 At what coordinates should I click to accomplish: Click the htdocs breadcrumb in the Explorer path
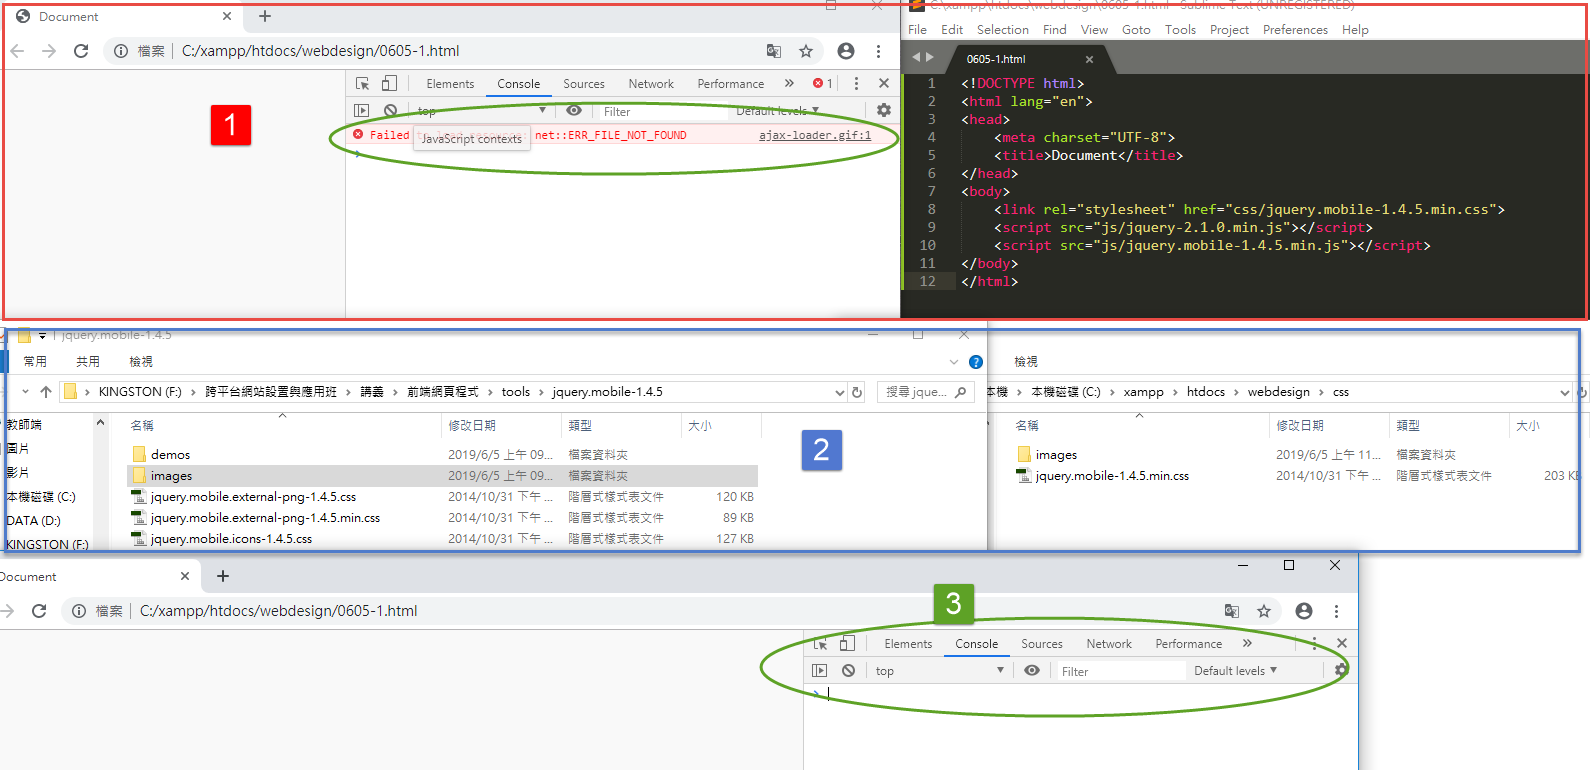click(x=1205, y=392)
